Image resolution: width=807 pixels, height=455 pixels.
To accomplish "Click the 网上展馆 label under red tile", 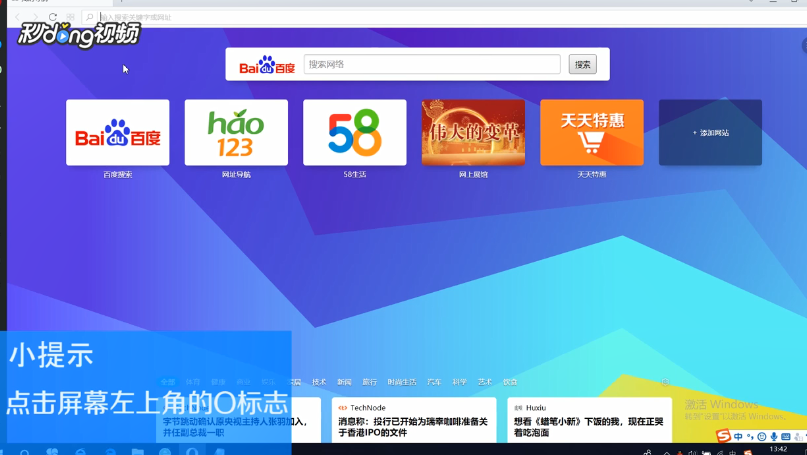I will point(473,174).
